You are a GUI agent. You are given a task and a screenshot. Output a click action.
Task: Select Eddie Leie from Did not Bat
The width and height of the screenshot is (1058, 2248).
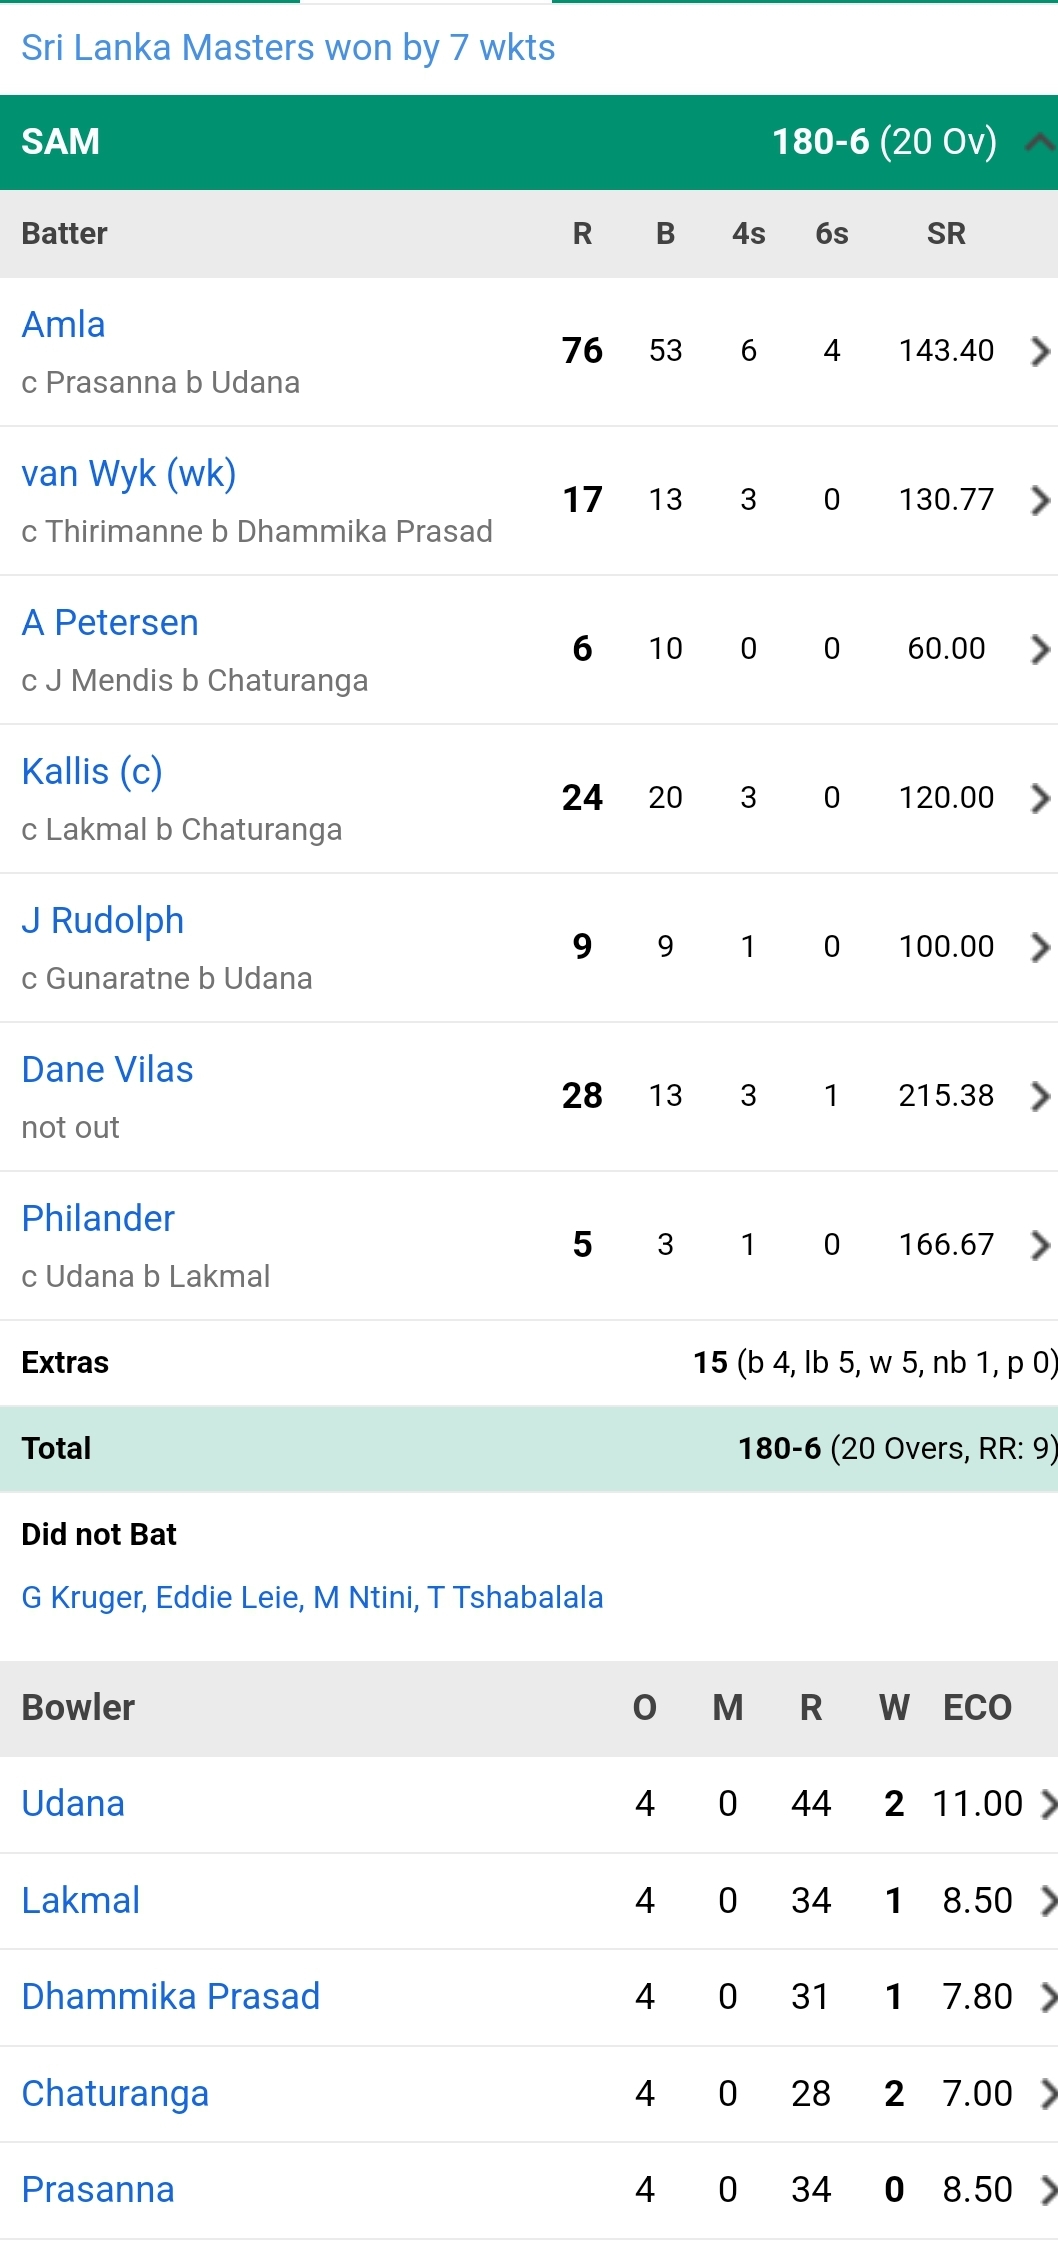click(228, 1598)
